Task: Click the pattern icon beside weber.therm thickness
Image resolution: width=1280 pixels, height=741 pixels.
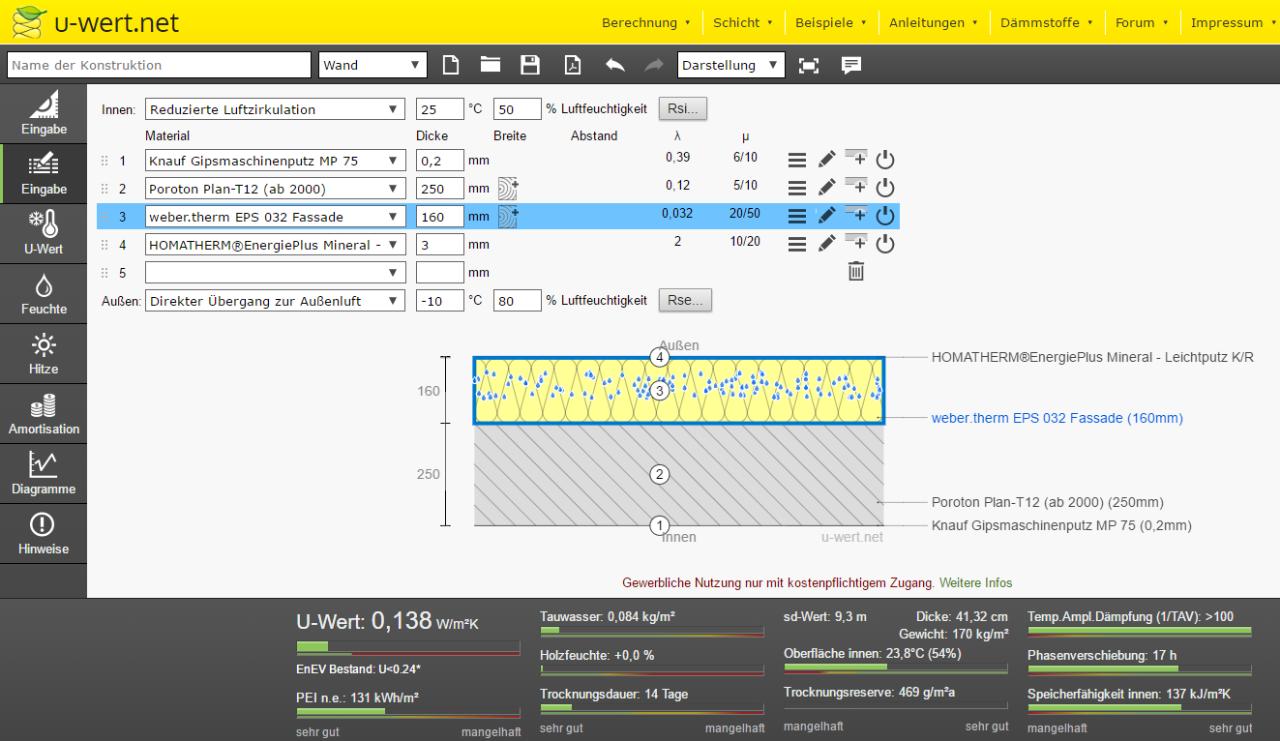Action: pos(508,215)
